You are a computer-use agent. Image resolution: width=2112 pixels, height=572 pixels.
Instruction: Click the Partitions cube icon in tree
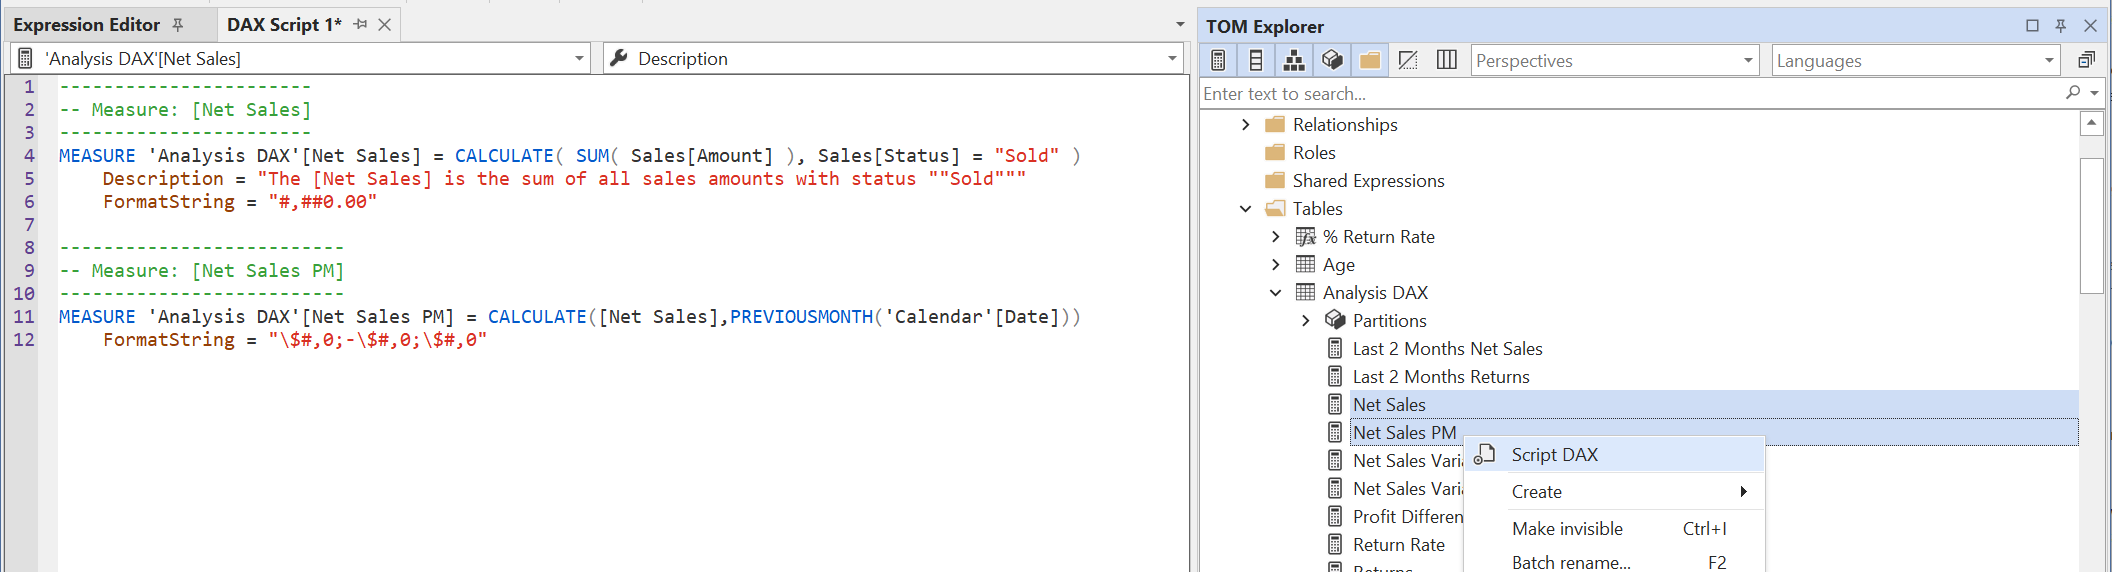pyautogui.click(x=1335, y=320)
